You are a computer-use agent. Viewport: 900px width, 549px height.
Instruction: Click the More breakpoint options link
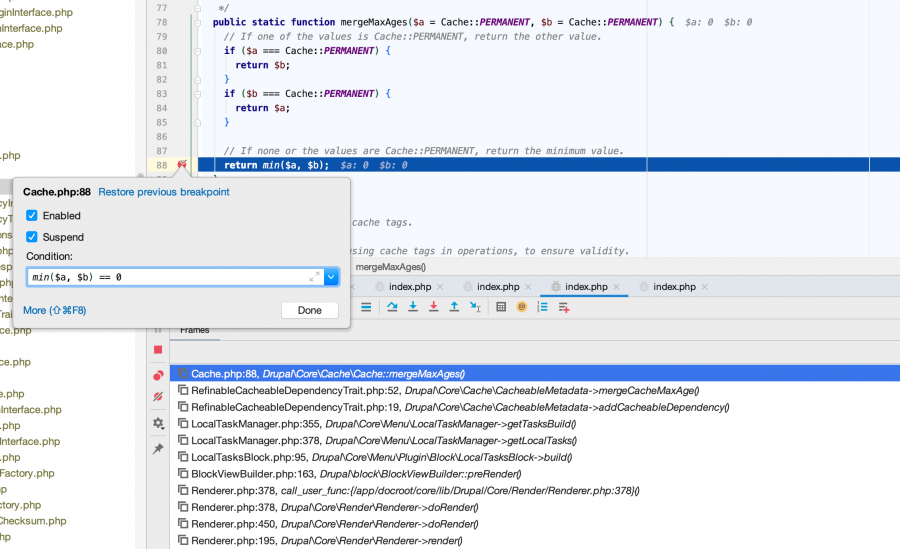tap(55, 310)
